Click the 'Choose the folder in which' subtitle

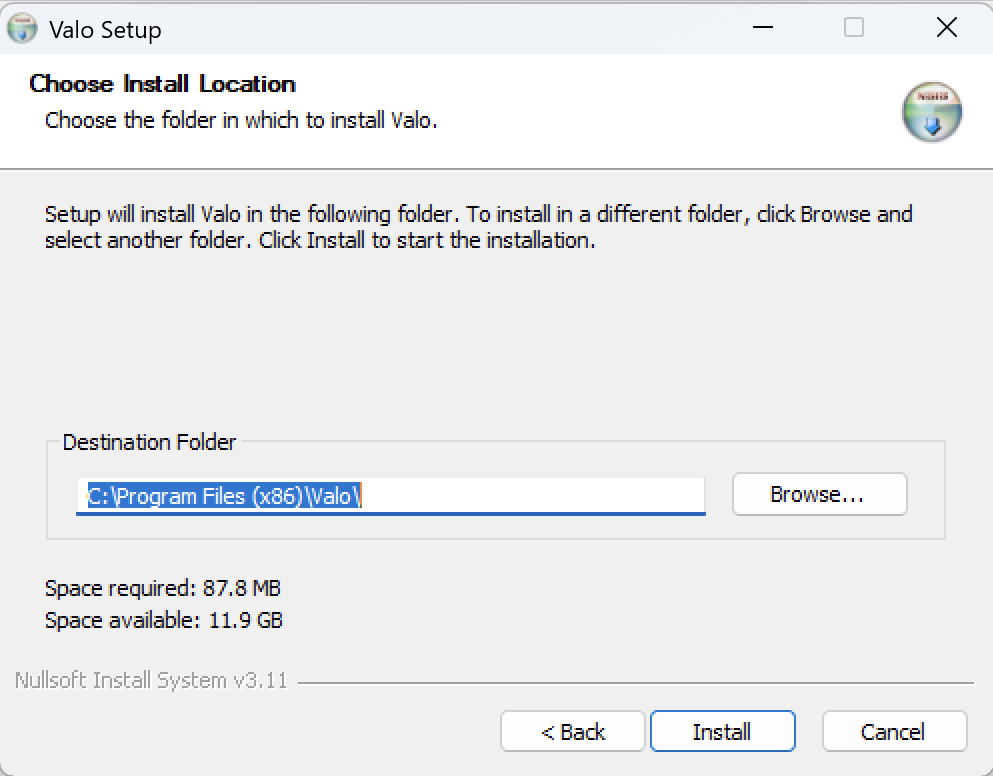click(241, 121)
